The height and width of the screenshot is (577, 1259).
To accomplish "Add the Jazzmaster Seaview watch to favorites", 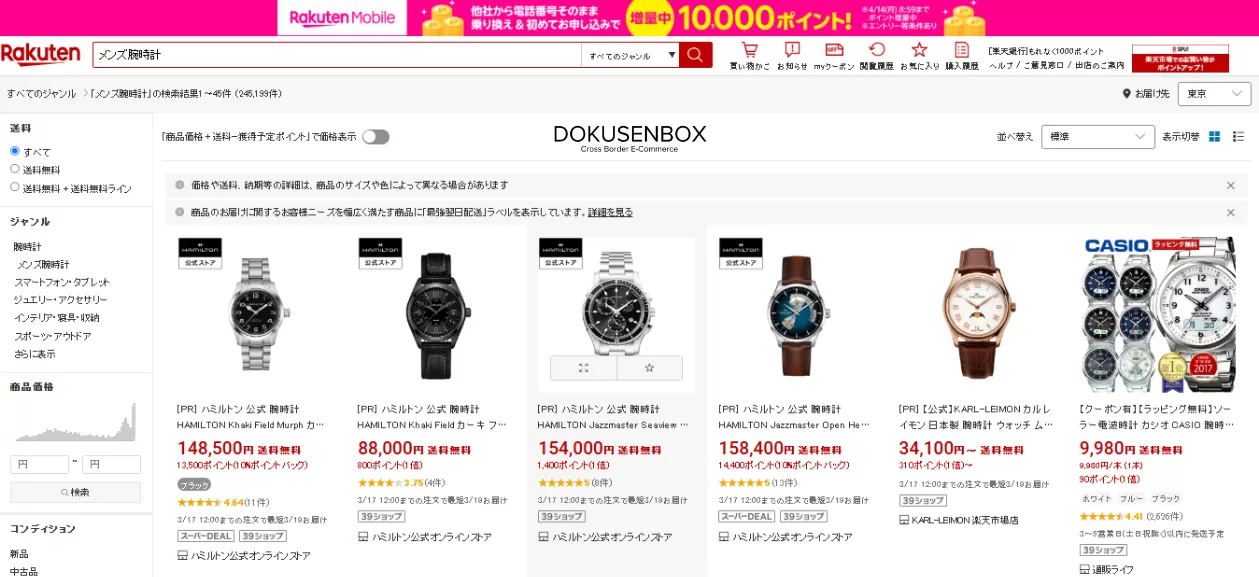I will click(649, 368).
